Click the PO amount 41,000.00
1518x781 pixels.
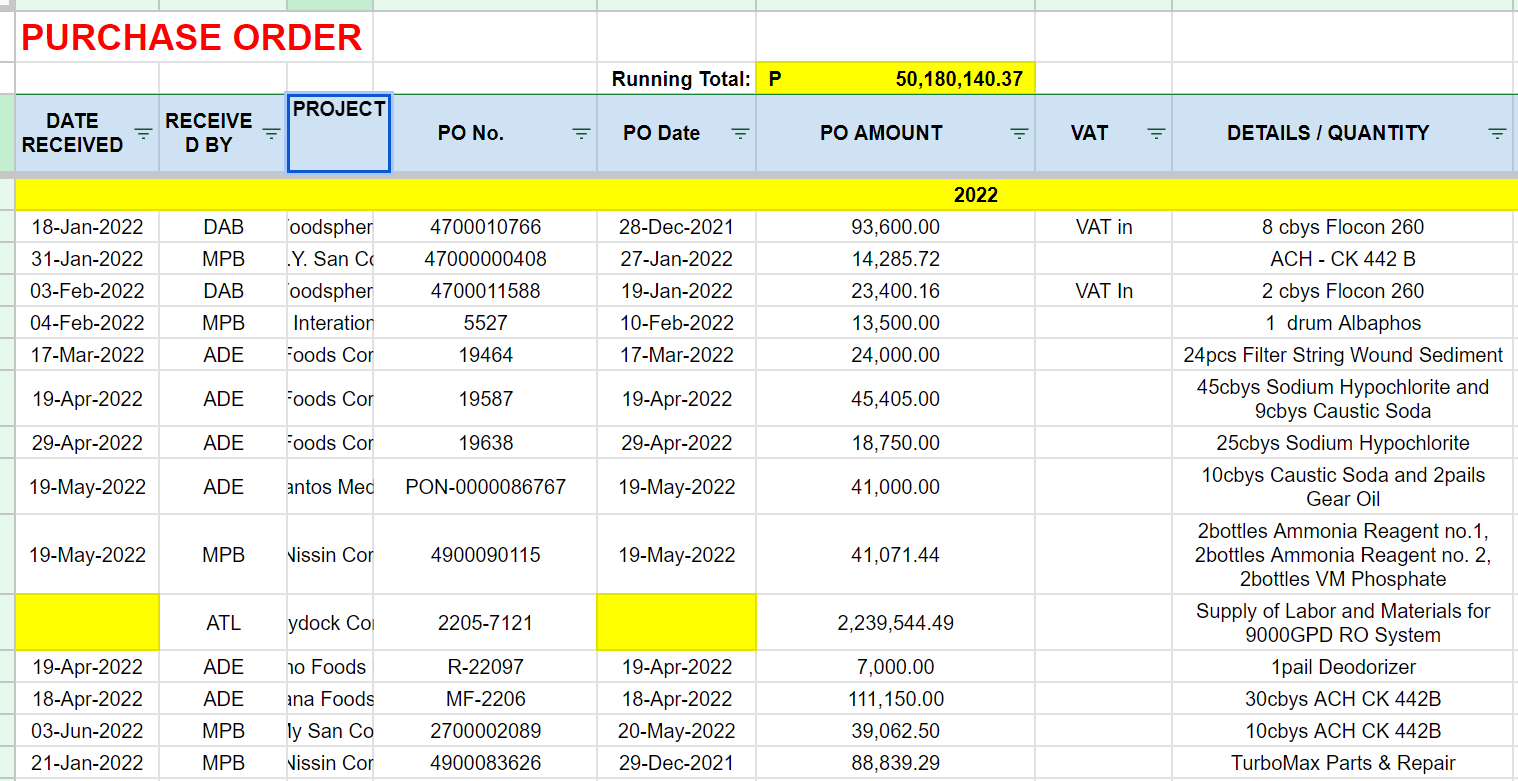pos(896,487)
